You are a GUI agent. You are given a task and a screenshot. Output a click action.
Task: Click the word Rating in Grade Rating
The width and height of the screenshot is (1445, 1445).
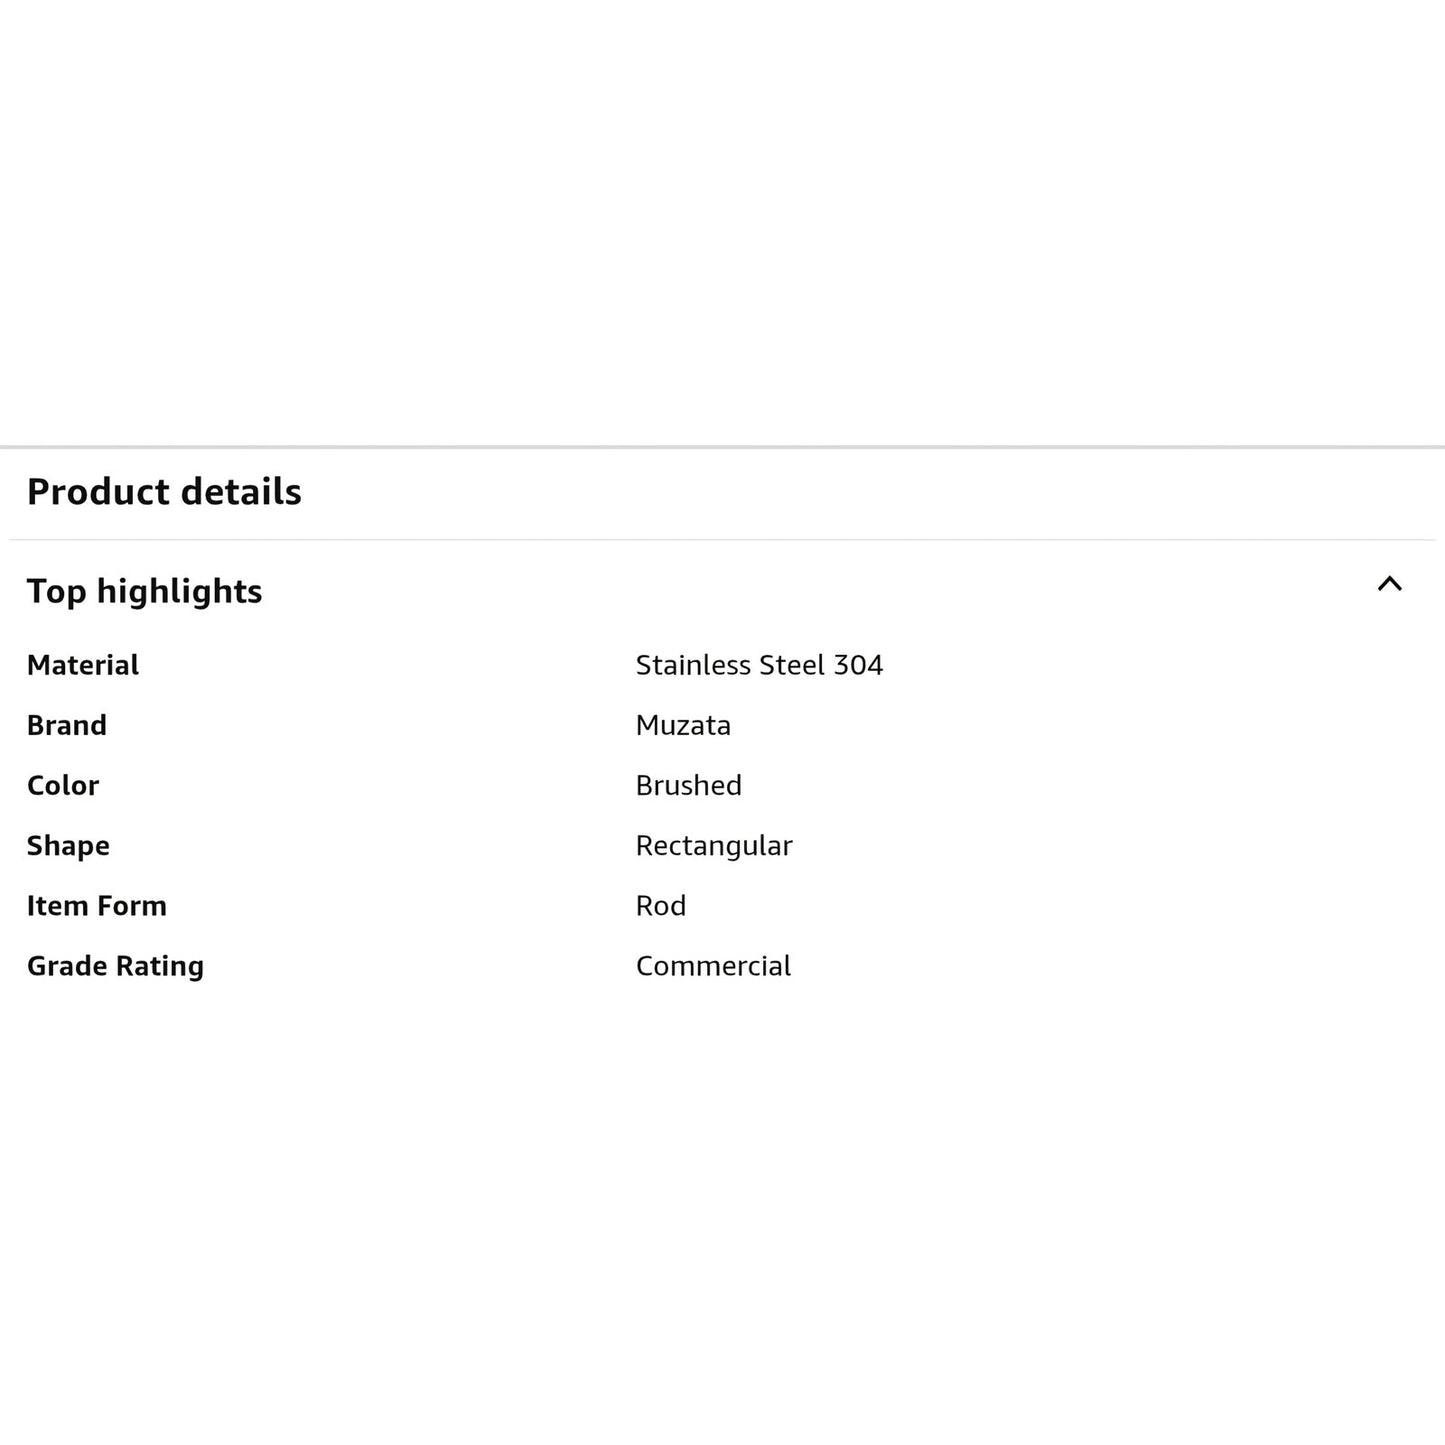(159, 966)
